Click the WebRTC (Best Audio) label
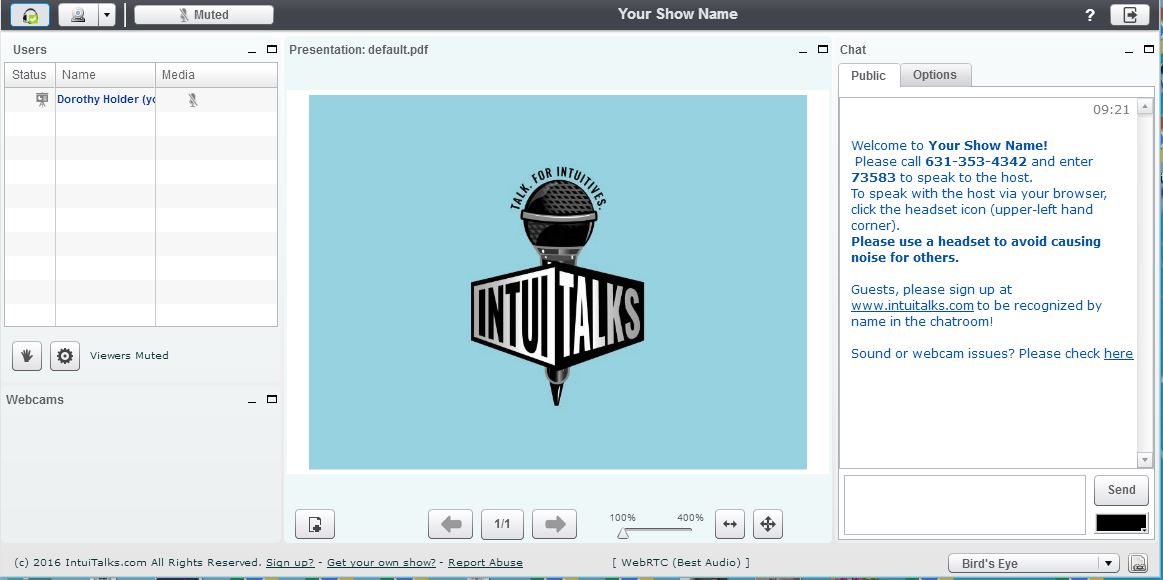This screenshot has width=1163, height=580. (681, 563)
